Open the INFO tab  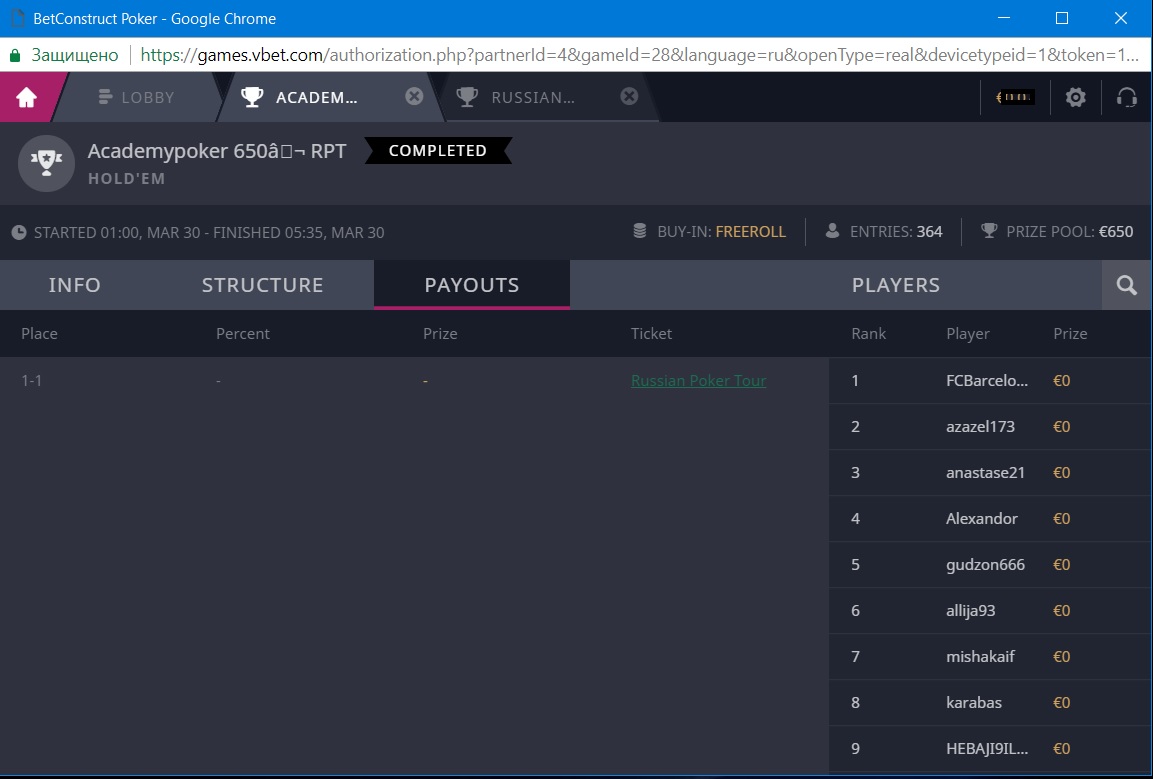point(74,285)
